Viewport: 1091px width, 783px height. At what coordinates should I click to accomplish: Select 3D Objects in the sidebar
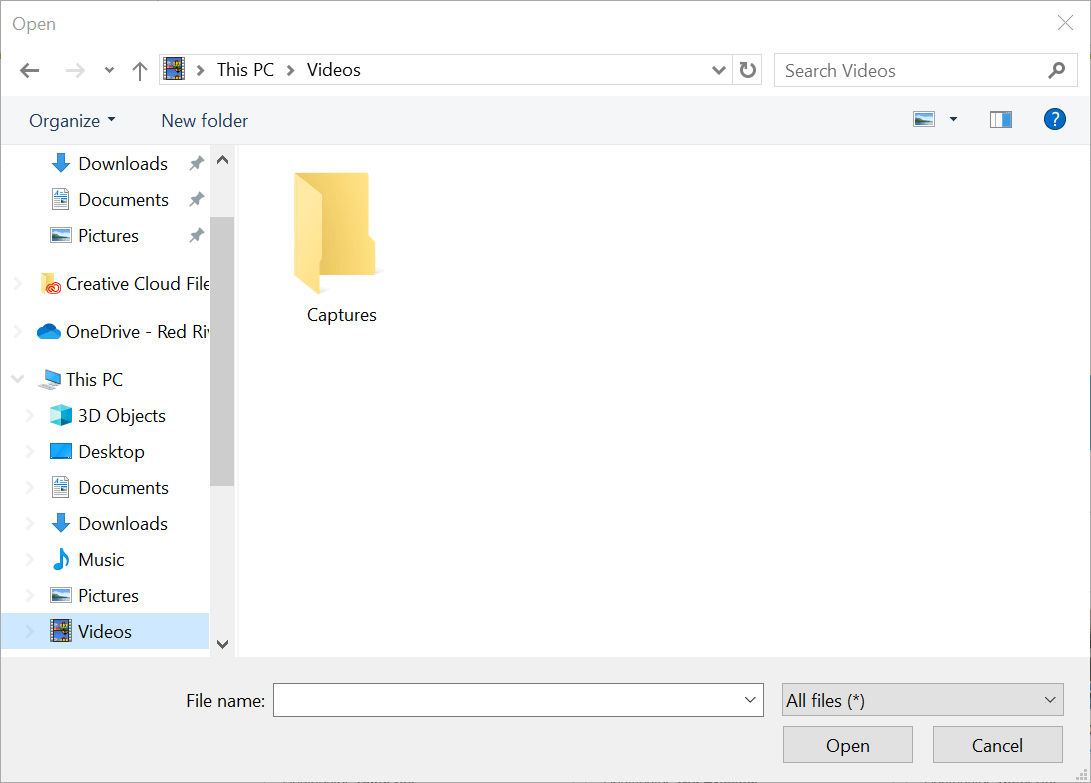pyautogui.click(x=121, y=416)
